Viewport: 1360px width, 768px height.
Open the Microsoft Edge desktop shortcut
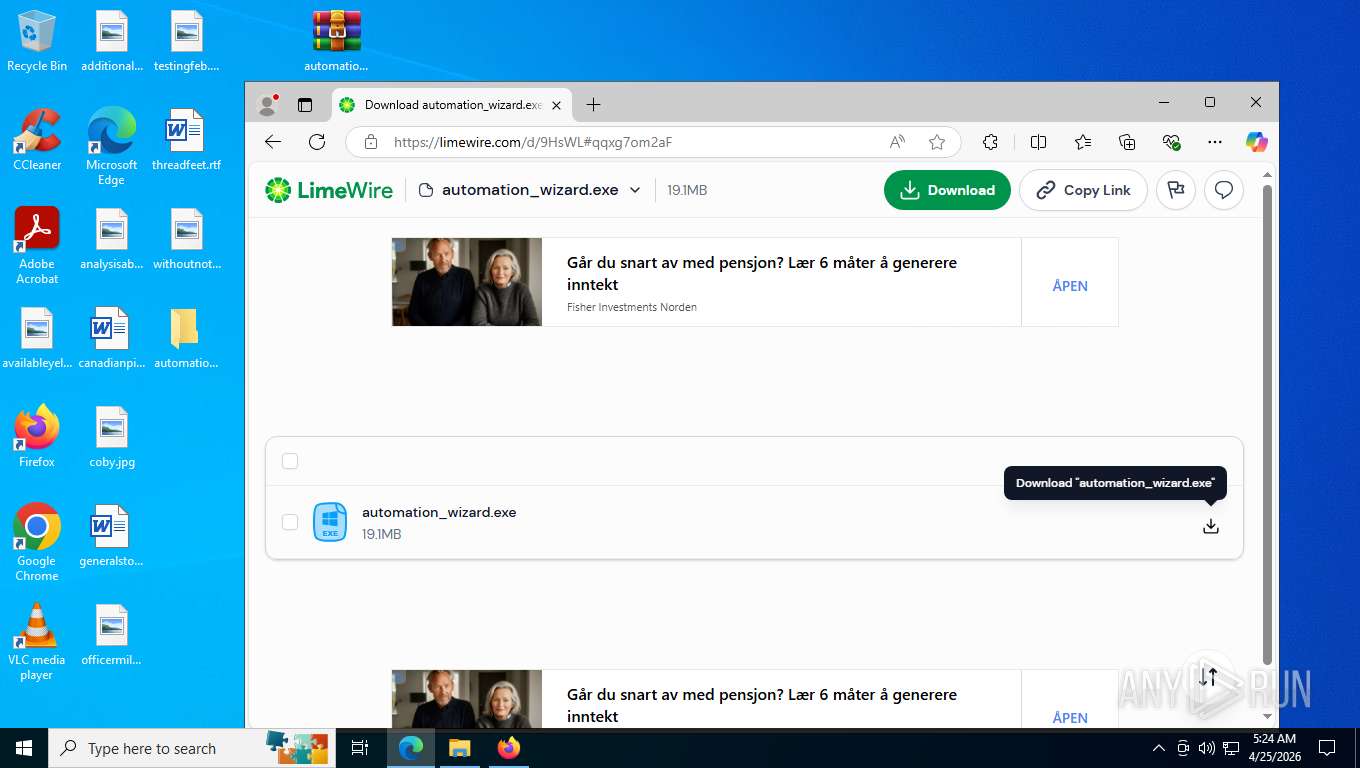(111, 146)
